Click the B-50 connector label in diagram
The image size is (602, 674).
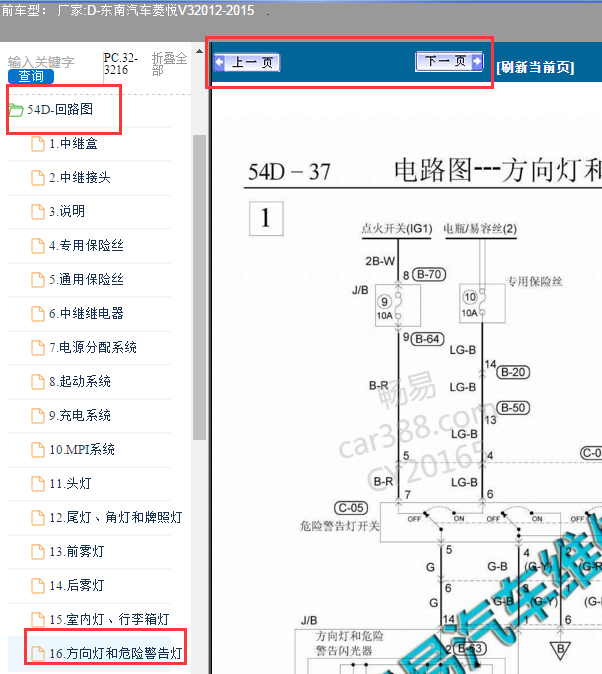(513, 407)
